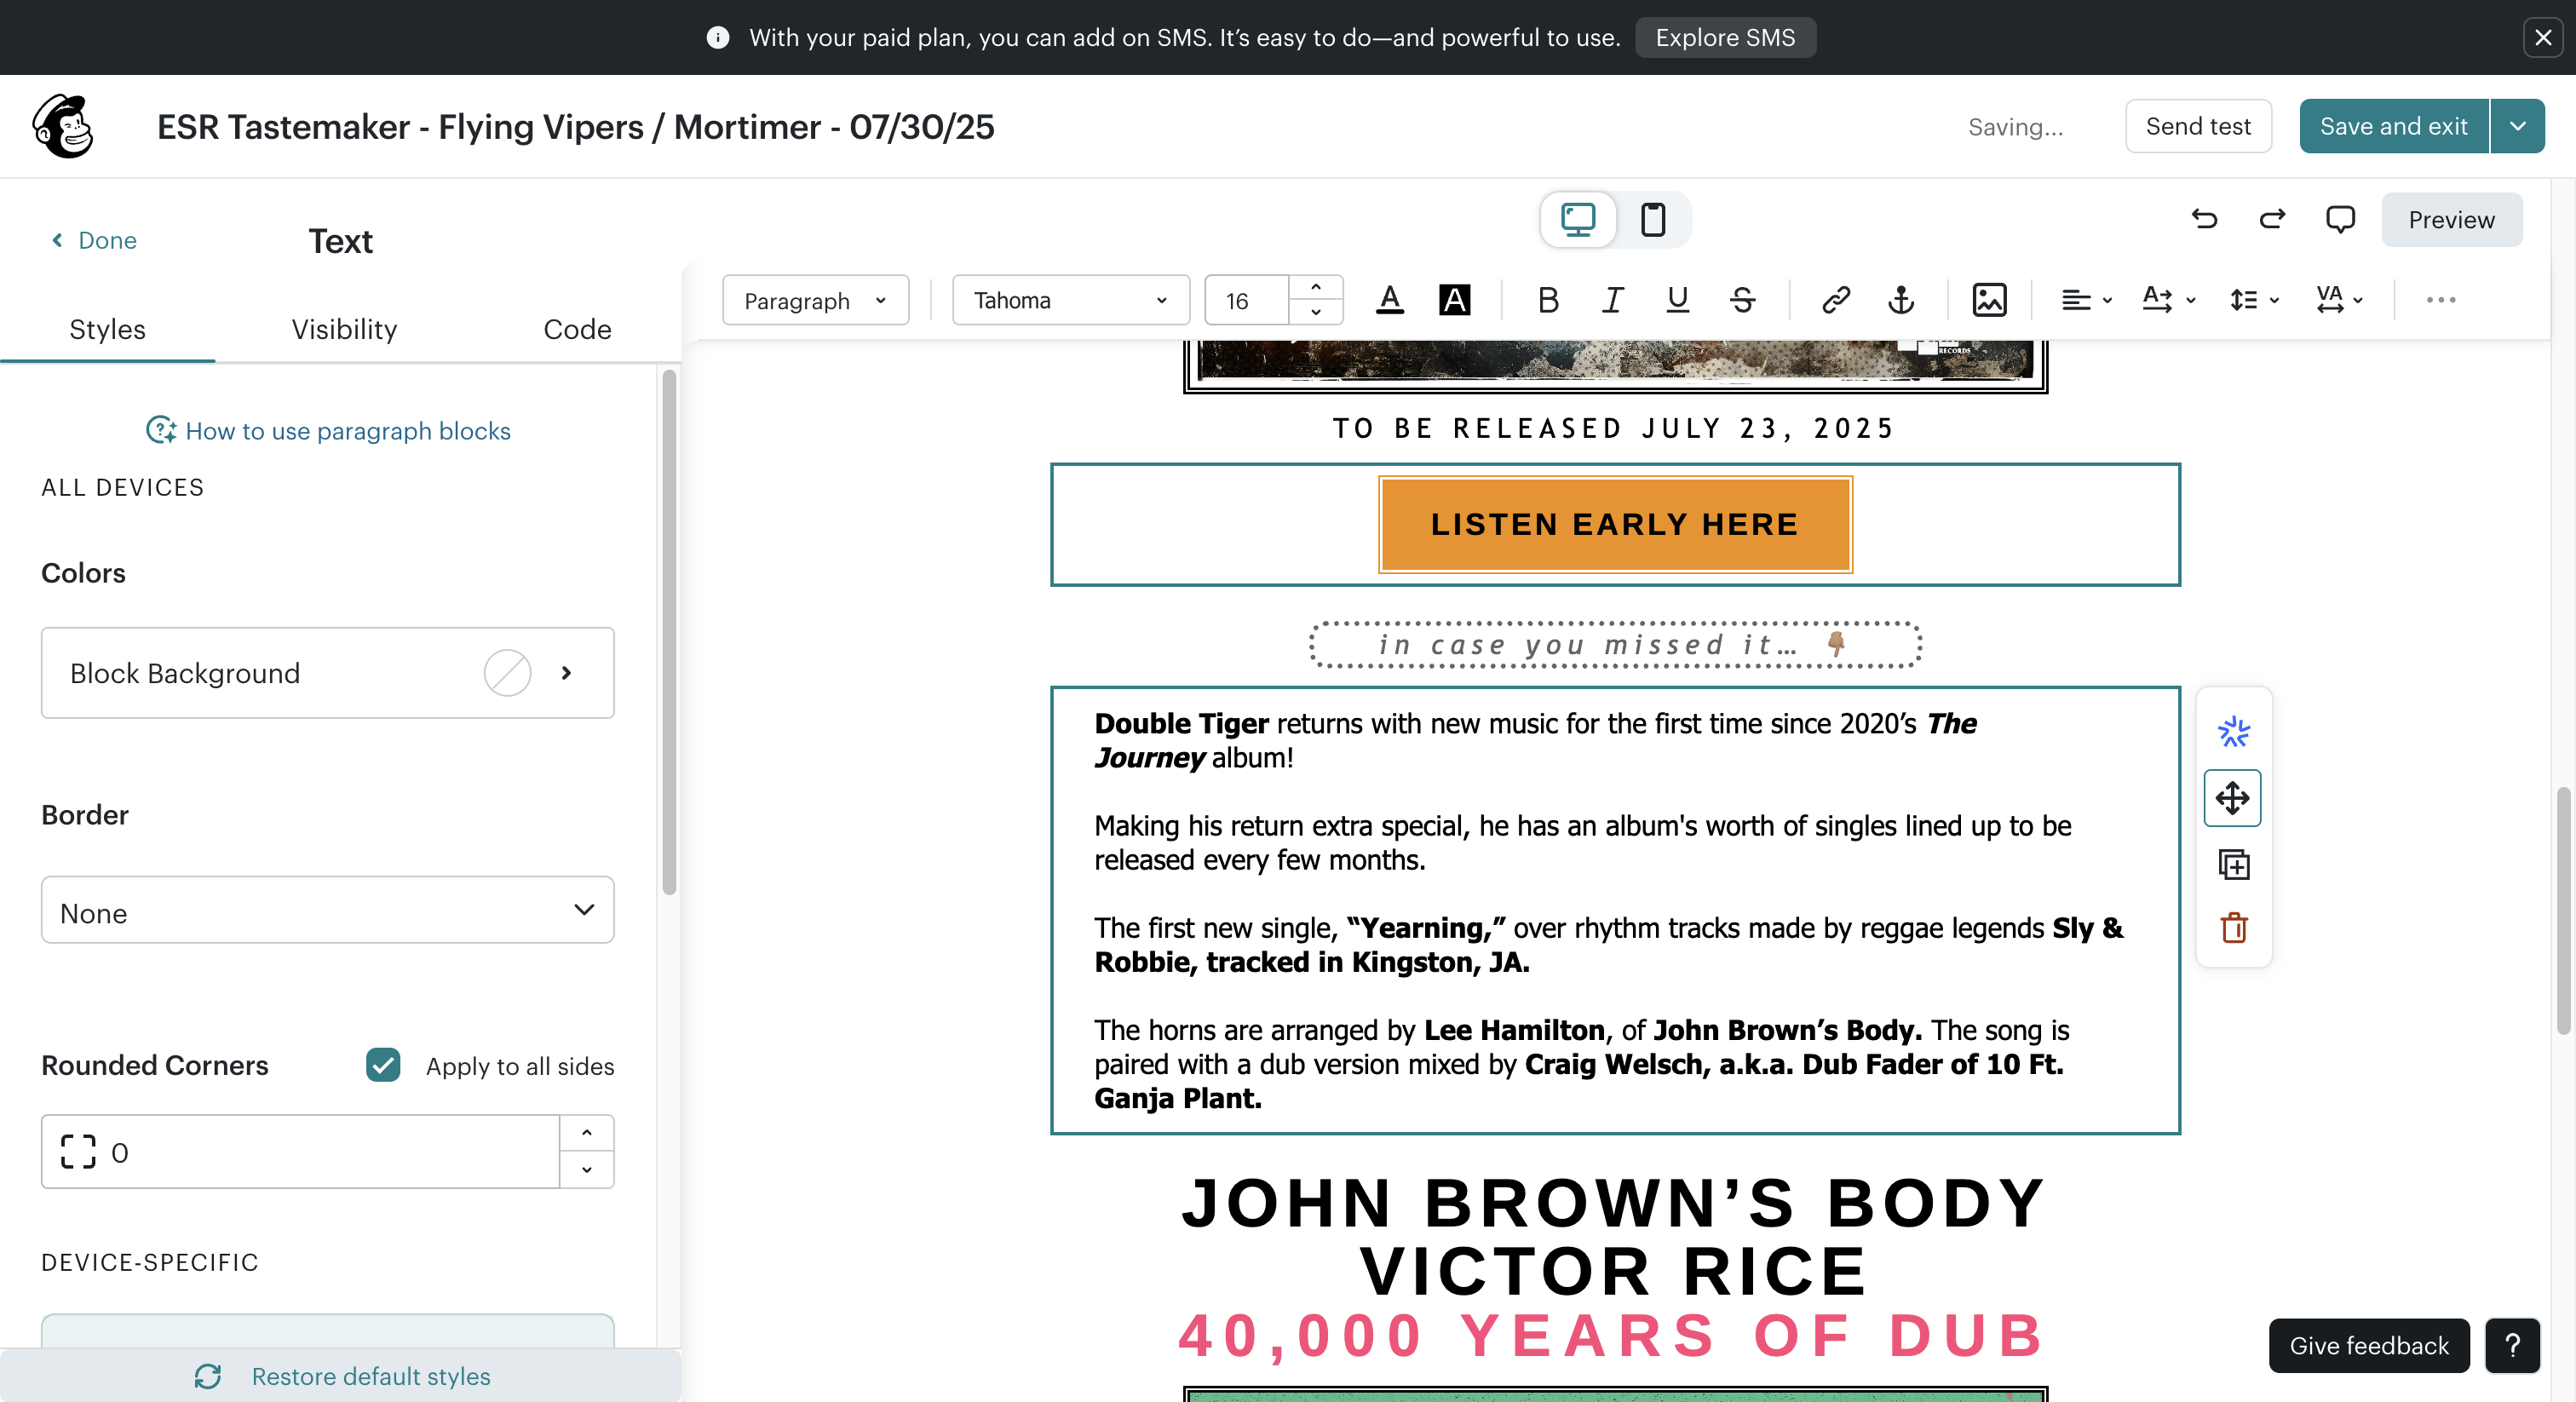The height and width of the screenshot is (1402, 2576).
Task: Expand the Block Background color options
Action: tap(566, 673)
